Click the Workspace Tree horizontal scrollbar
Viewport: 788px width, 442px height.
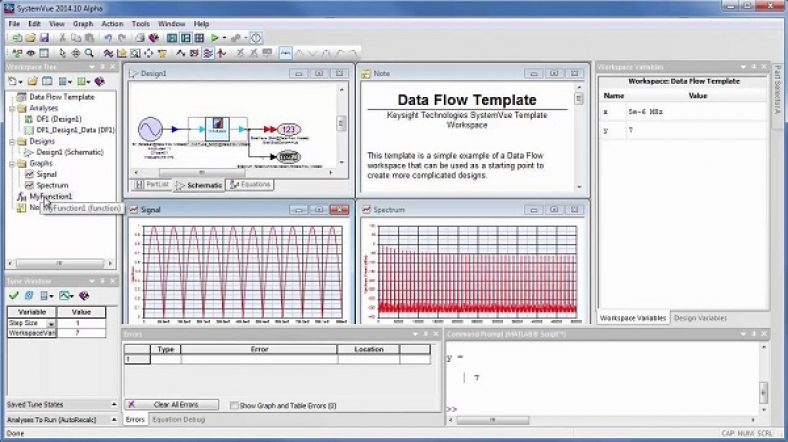tap(60, 263)
